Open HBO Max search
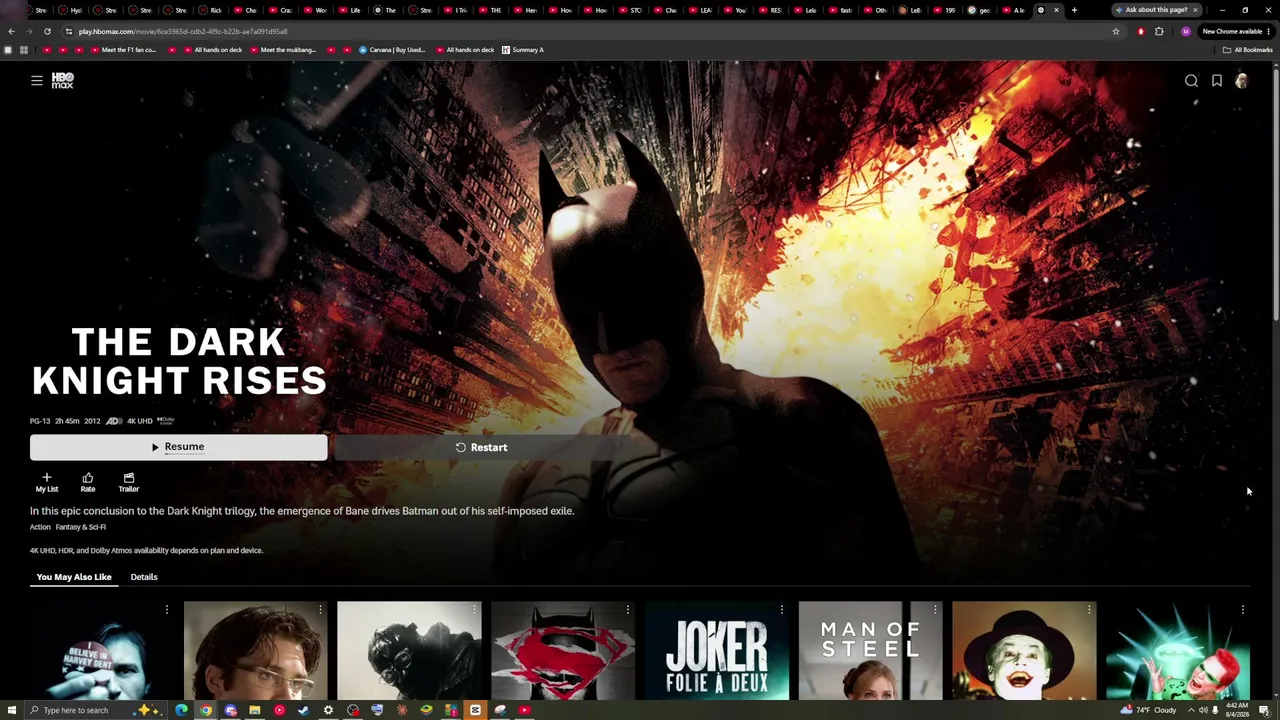Screen dimensions: 1280x720 coord(1191,81)
